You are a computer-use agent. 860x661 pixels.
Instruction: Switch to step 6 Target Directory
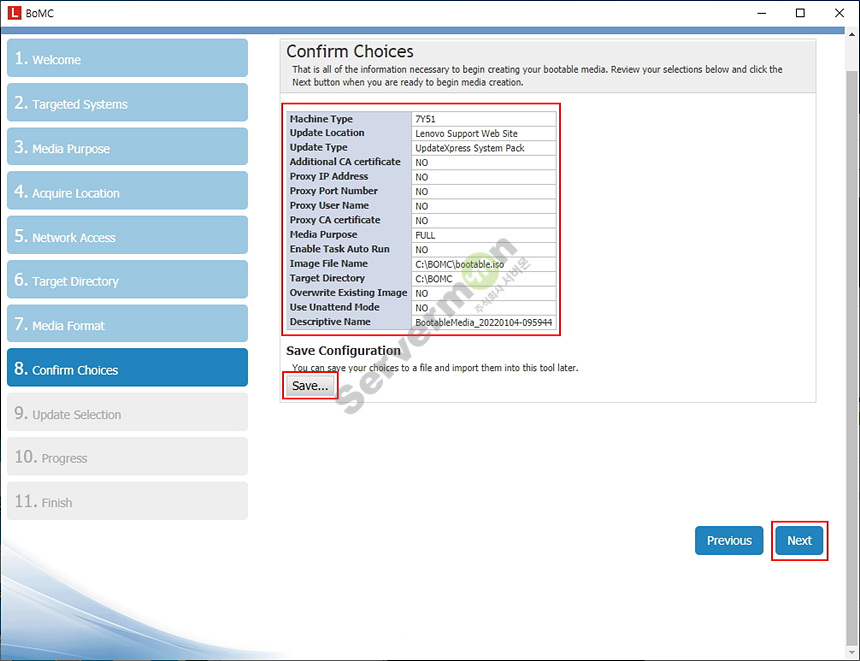coord(127,279)
